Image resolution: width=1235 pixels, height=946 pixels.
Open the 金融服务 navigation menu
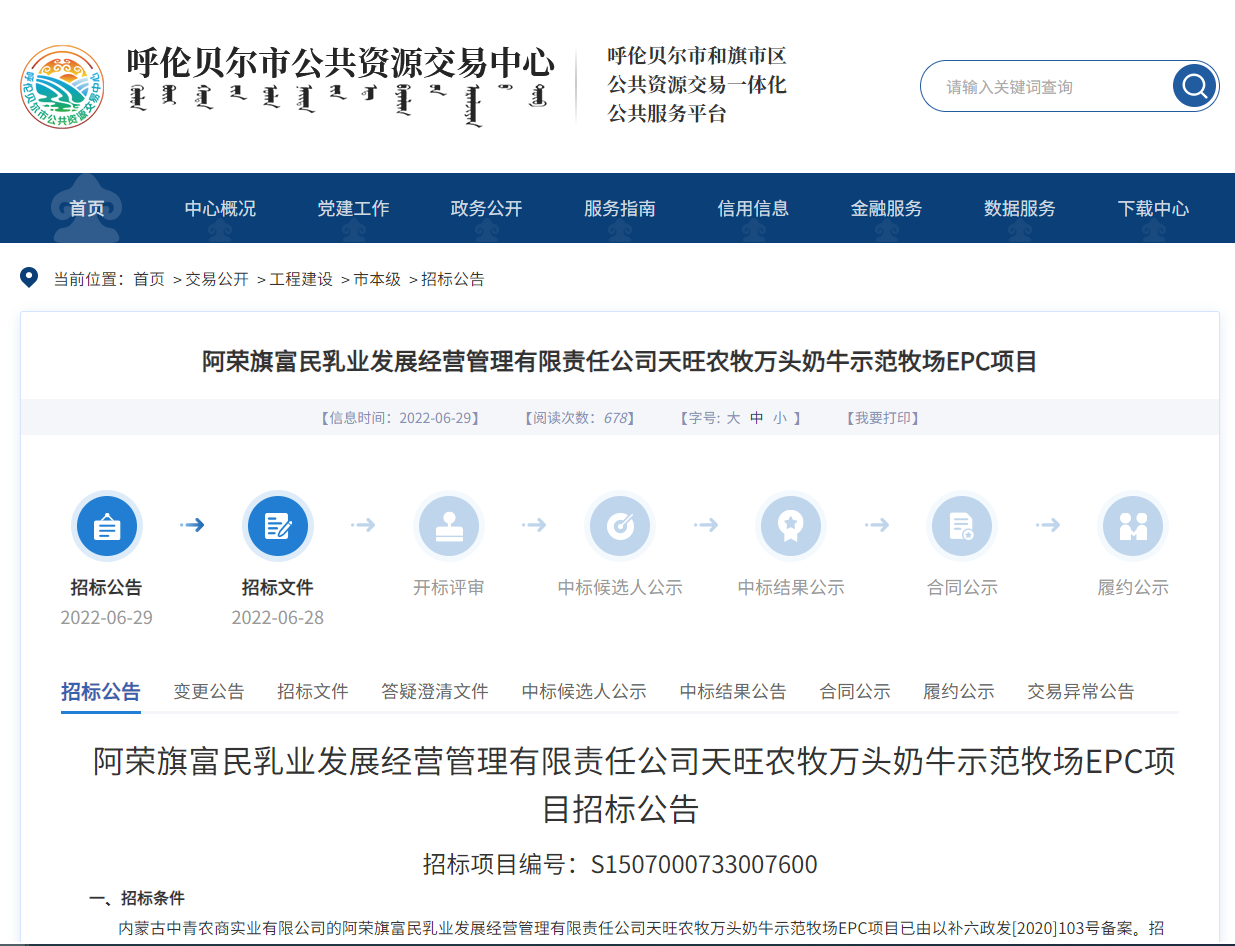pyautogui.click(x=887, y=208)
